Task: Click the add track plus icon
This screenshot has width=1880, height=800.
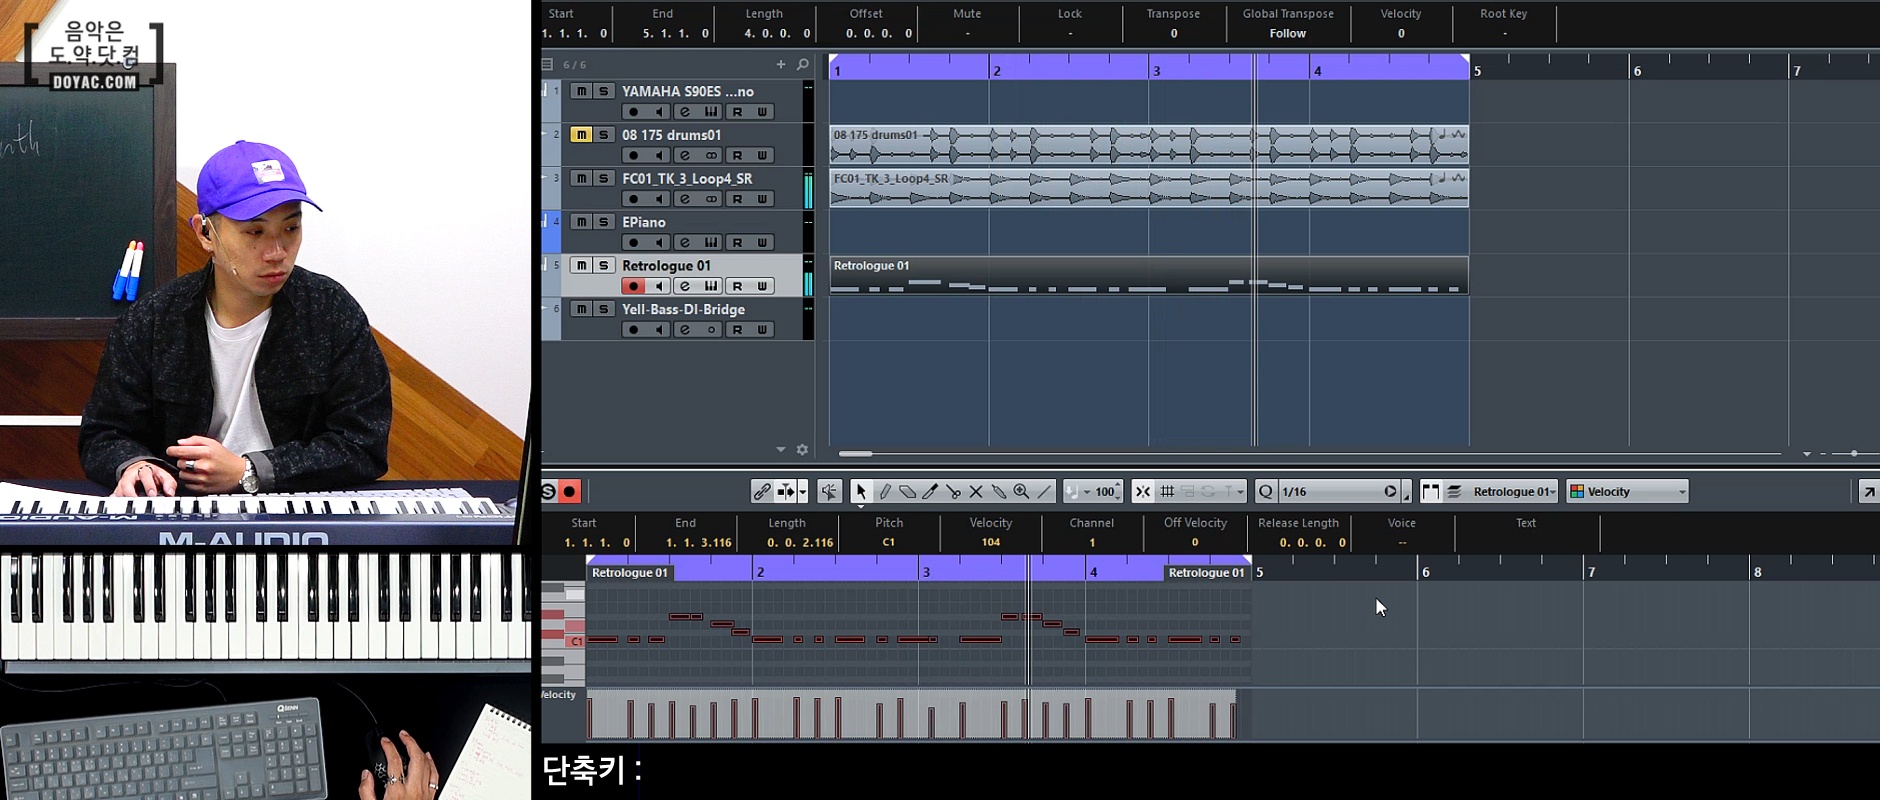Action: (781, 64)
